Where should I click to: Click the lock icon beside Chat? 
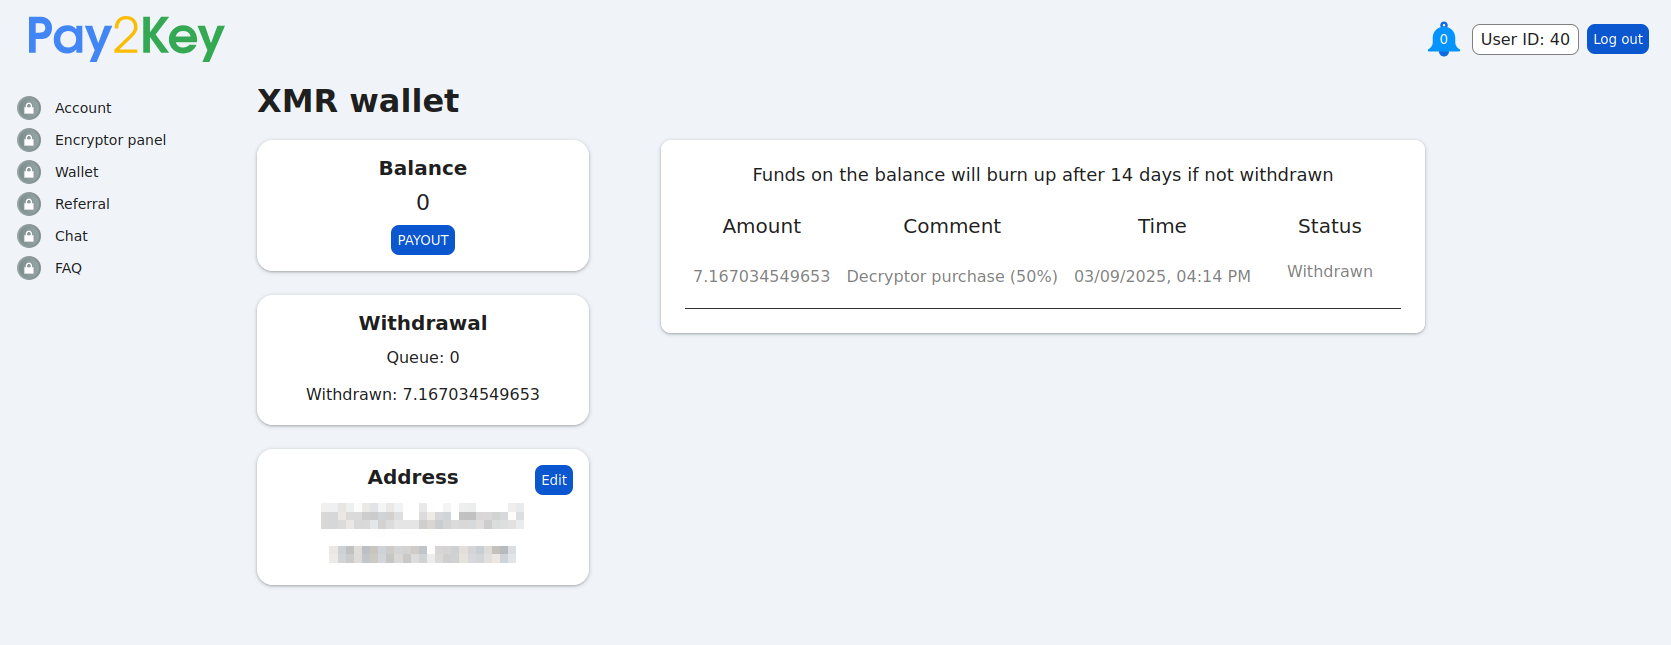pos(29,236)
